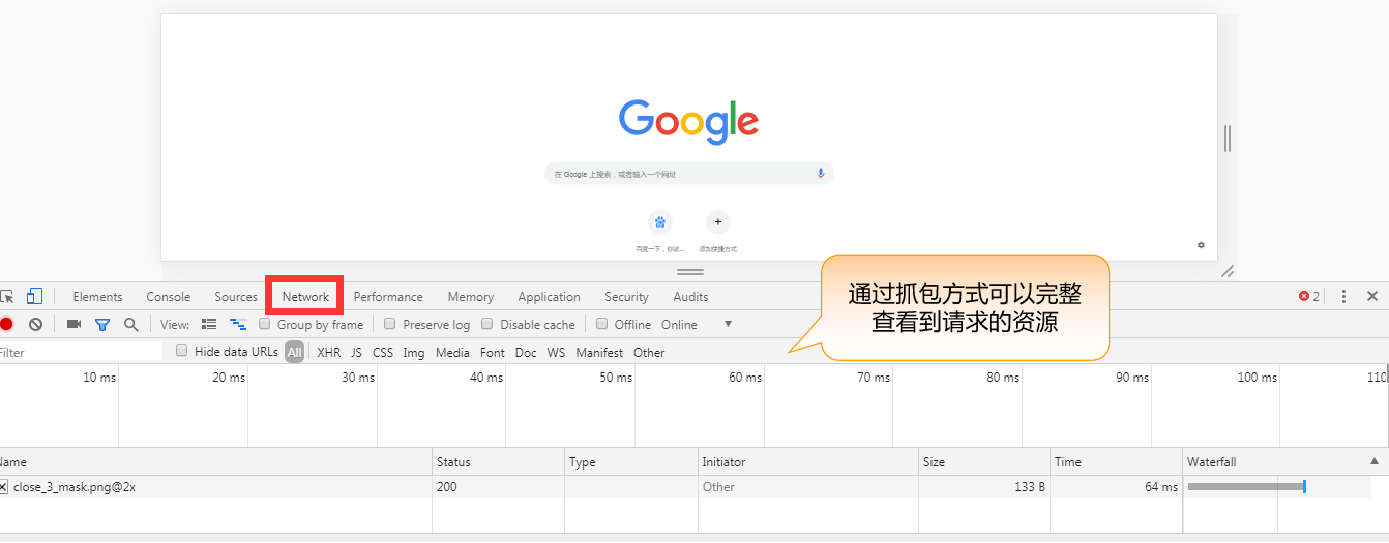Open the Audits tab
This screenshot has width=1389, height=543.
pos(691,296)
